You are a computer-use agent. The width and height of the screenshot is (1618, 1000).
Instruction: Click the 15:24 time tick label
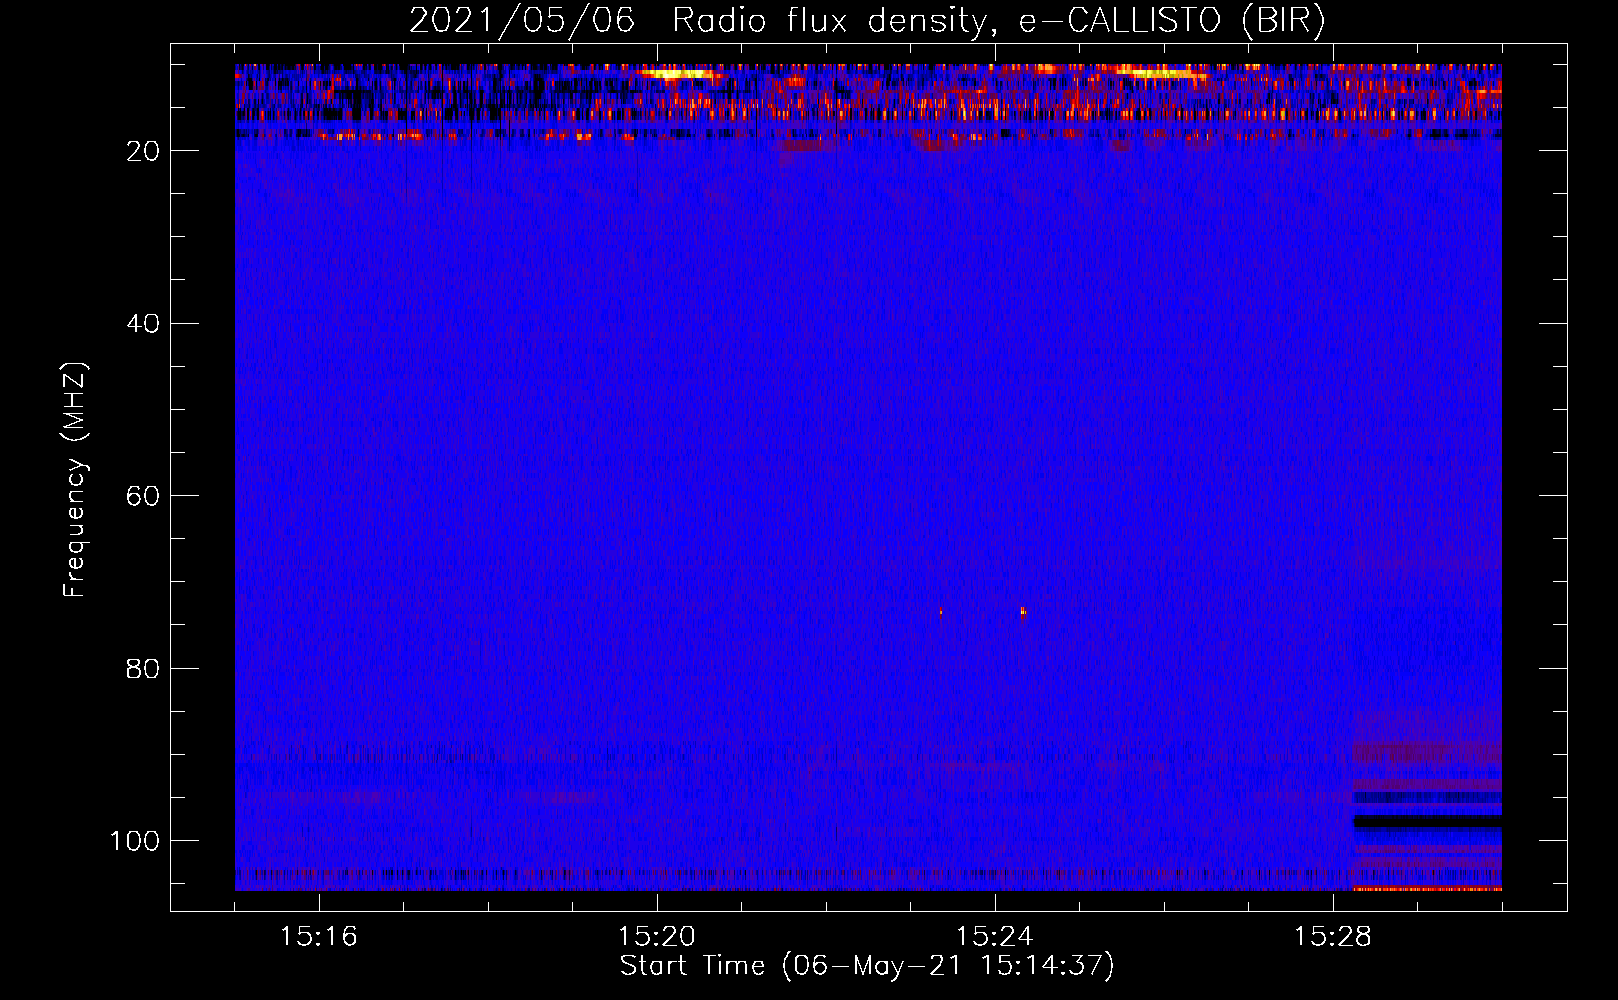pyautogui.click(x=995, y=937)
